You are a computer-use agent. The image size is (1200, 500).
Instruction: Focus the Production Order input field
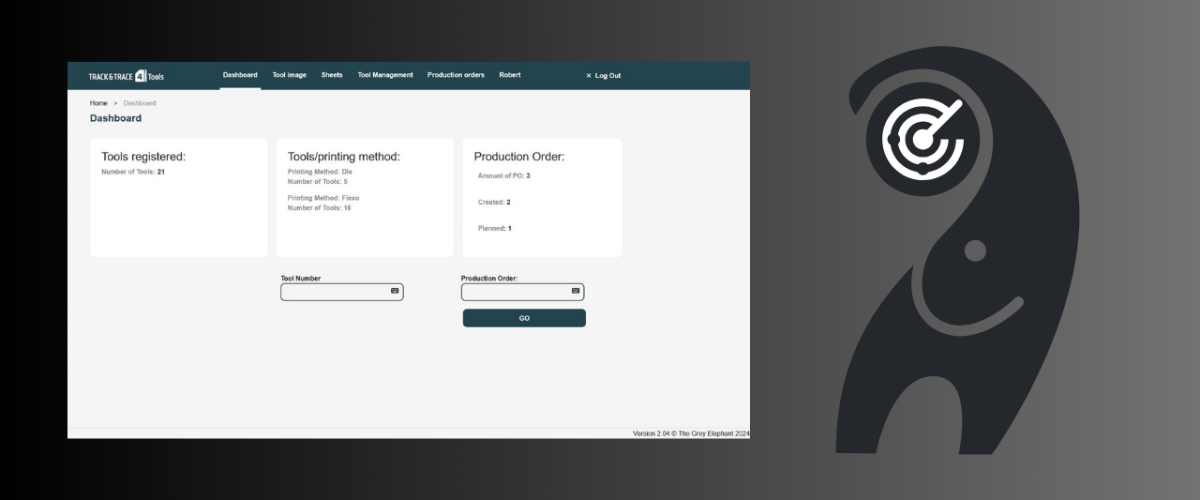click(x=522, y=292)
